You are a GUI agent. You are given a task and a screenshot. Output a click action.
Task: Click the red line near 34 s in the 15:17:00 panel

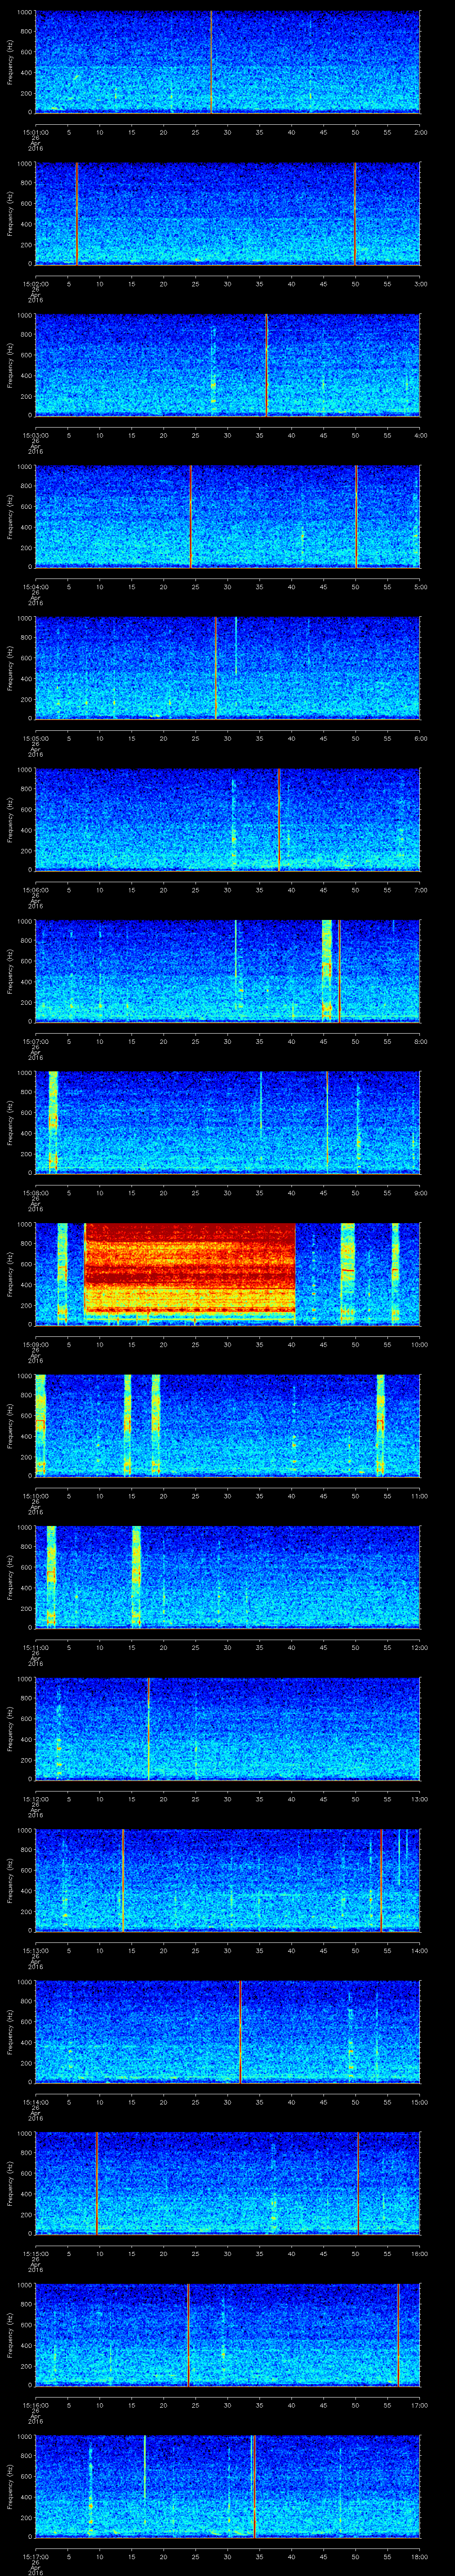tap(254, 2485)
